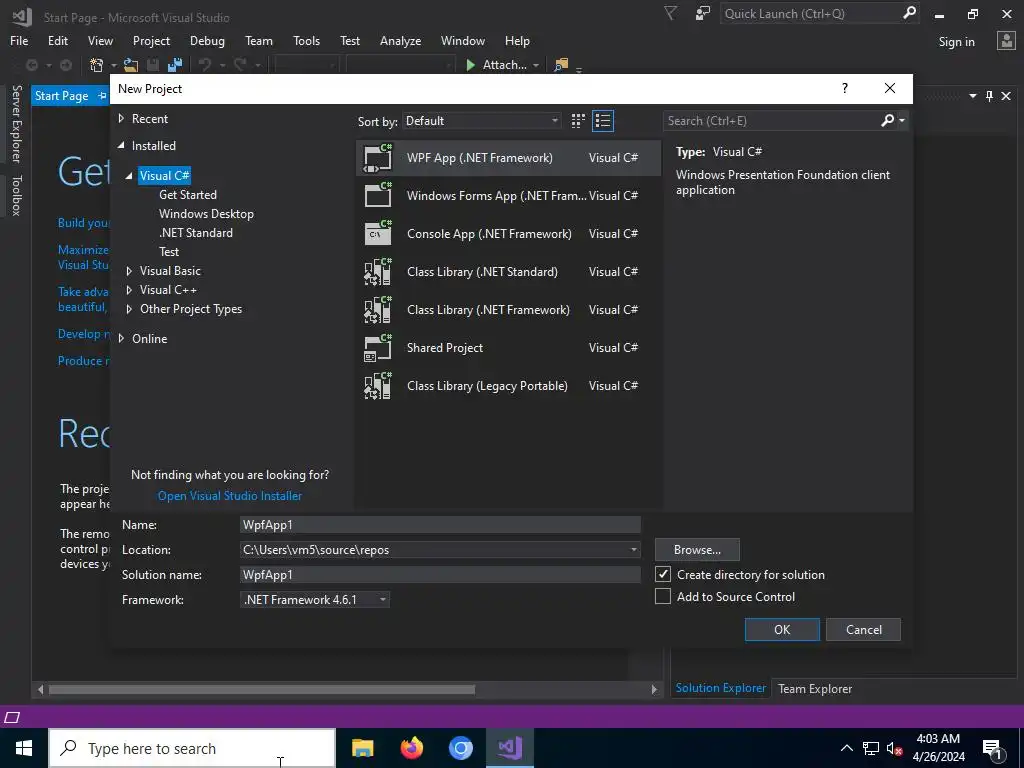Viewport: 1024px width, 768px height.
Task: Click the Save All toolbar icon
Action: (x=175, y=65)
